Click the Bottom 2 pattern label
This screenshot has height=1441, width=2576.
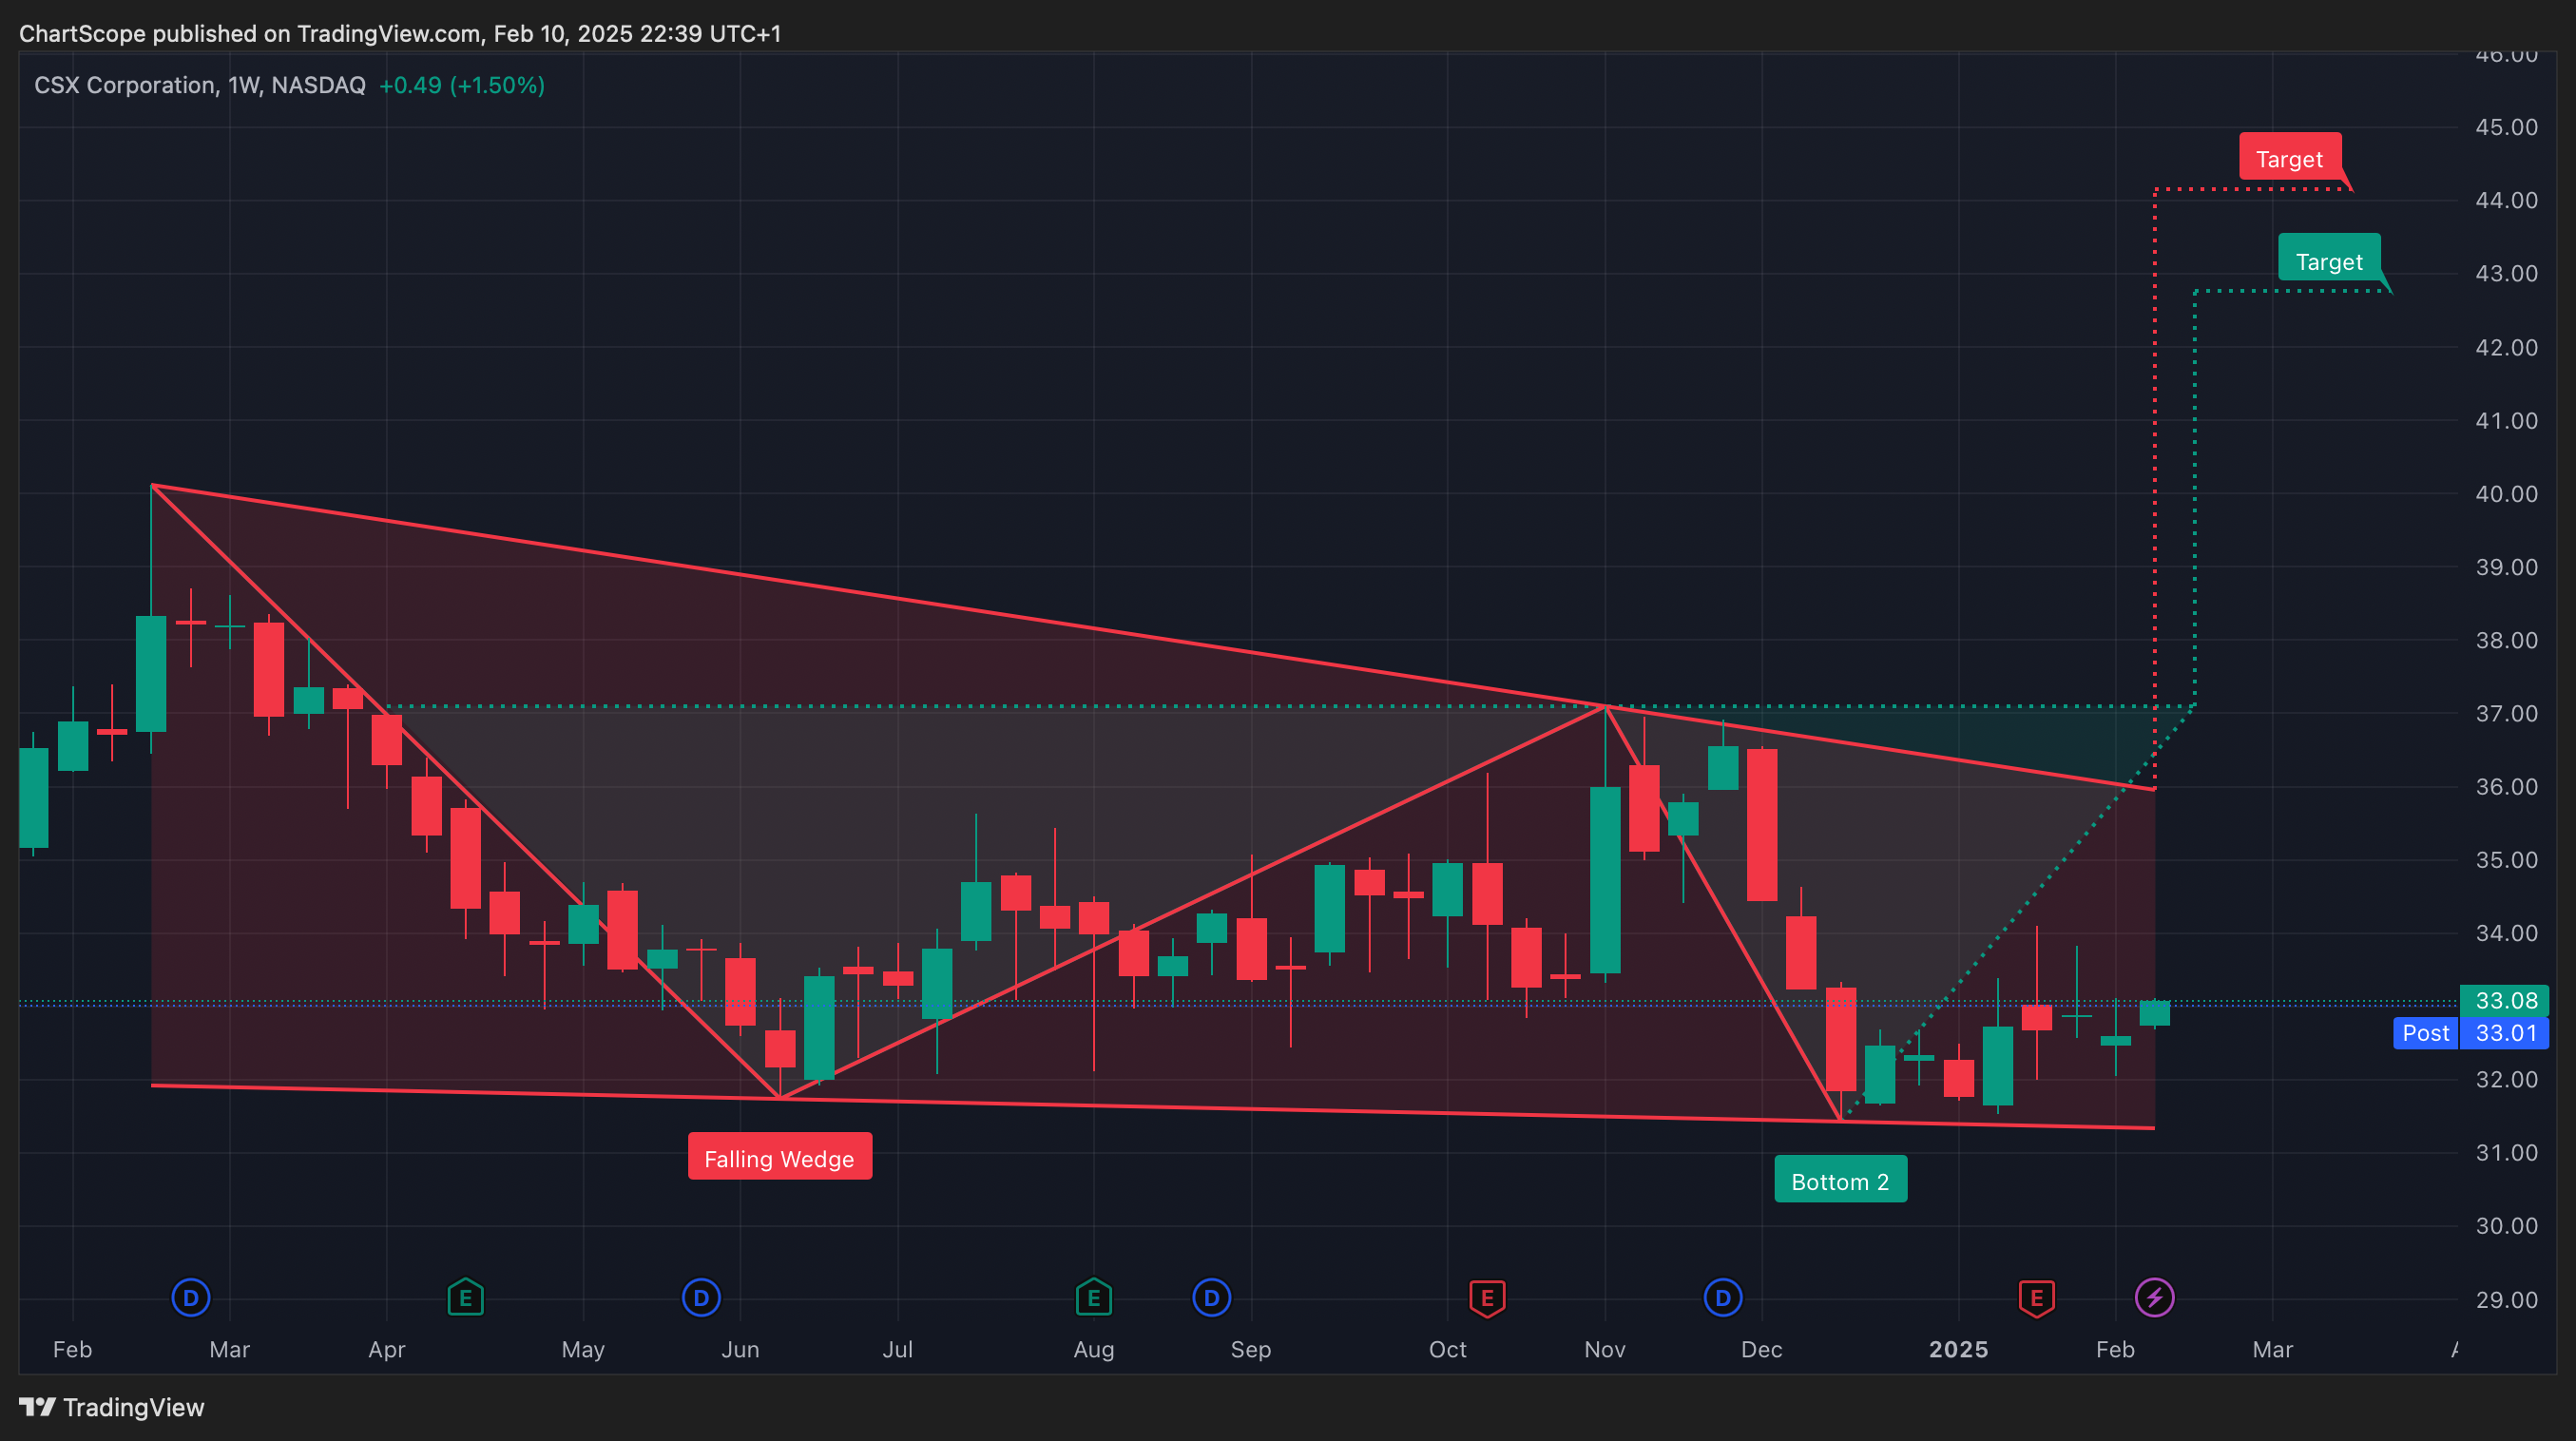1840,1181
